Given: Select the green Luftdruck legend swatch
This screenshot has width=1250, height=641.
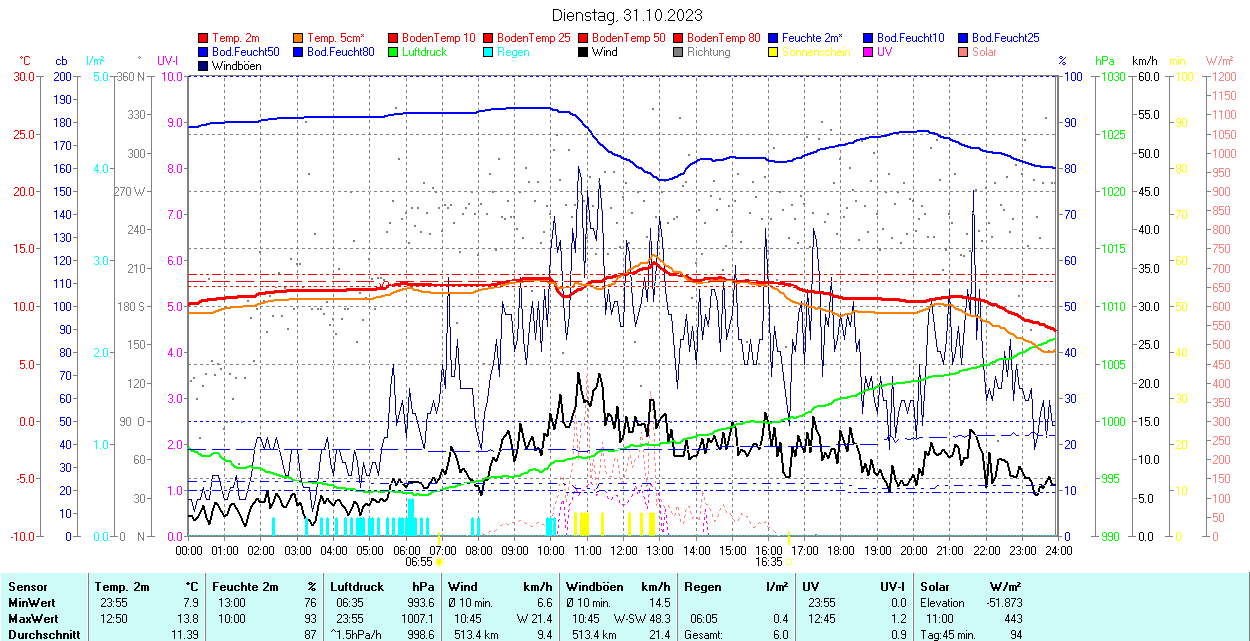Looking at the screenshot, I should click(393, 52).
